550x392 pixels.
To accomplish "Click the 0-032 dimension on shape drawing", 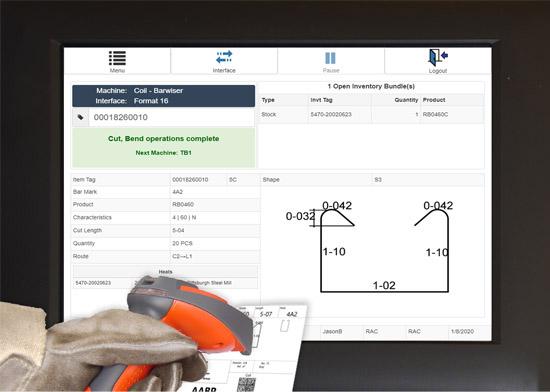I will 300,216.
